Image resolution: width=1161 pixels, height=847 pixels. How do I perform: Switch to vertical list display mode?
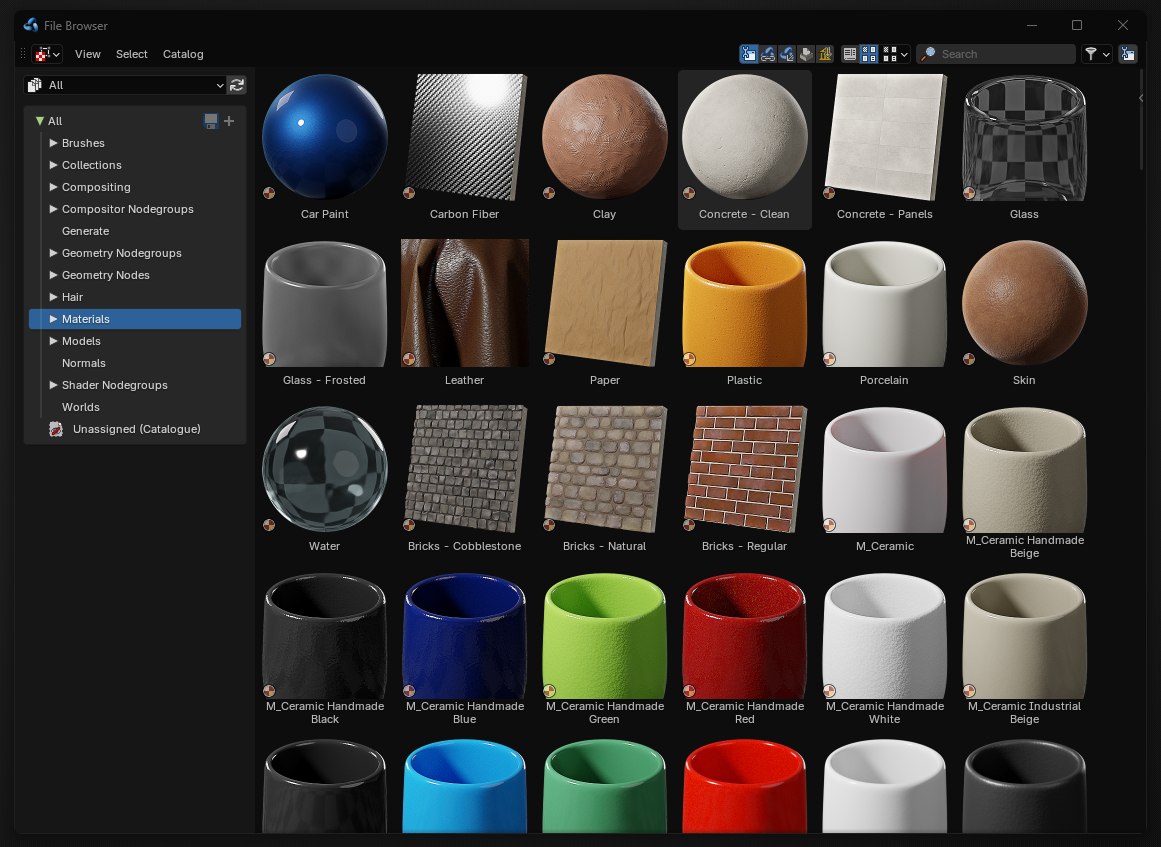(x=850, y=54)
